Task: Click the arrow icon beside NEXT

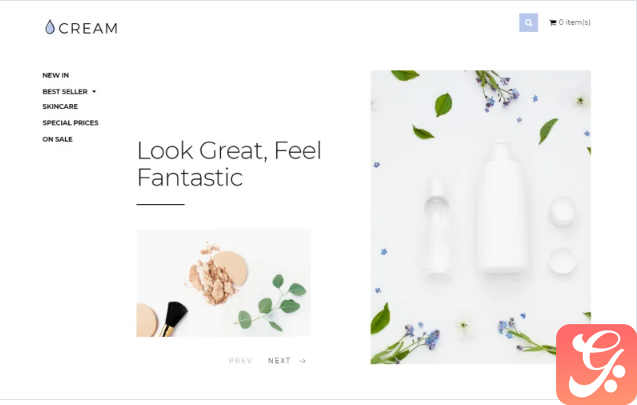Action: (x=302, y=361)
